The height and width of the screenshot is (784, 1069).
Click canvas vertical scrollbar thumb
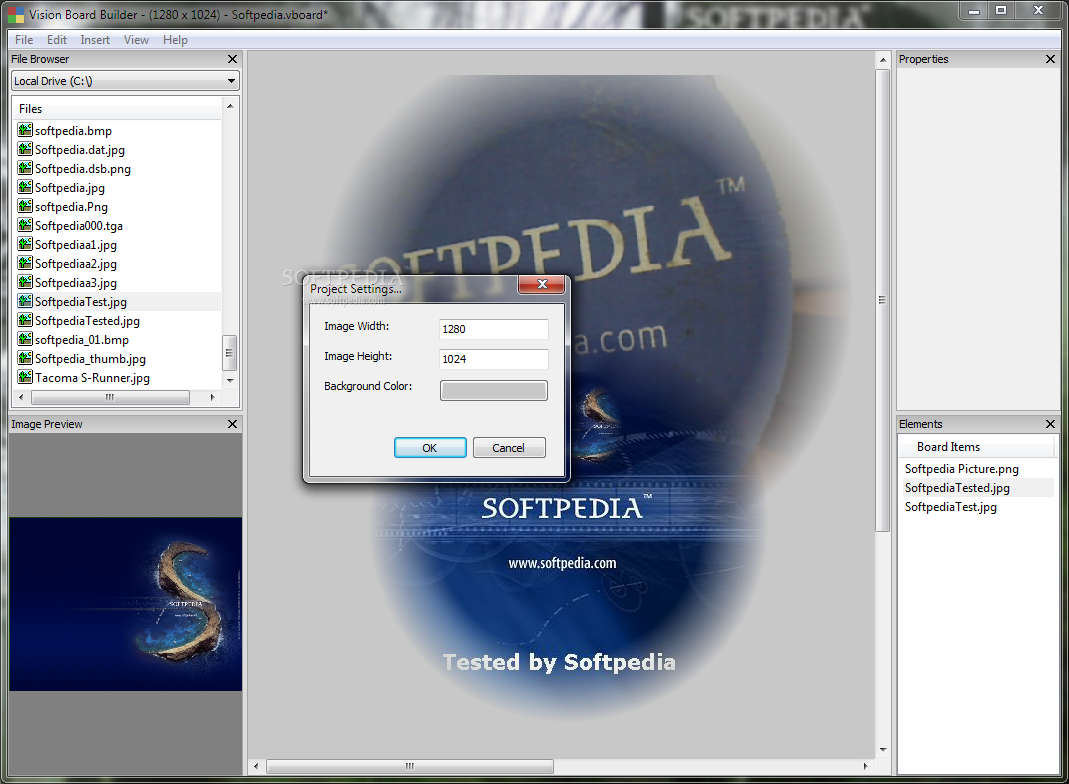coord(883,300)
